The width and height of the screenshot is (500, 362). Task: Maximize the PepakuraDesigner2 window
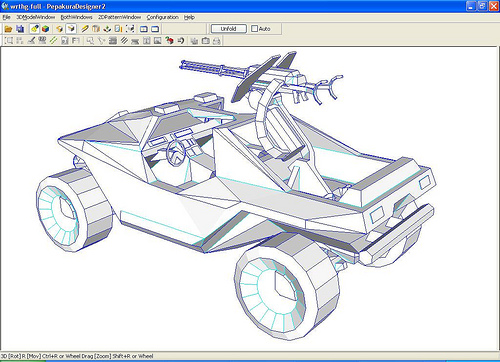(482, 6)
